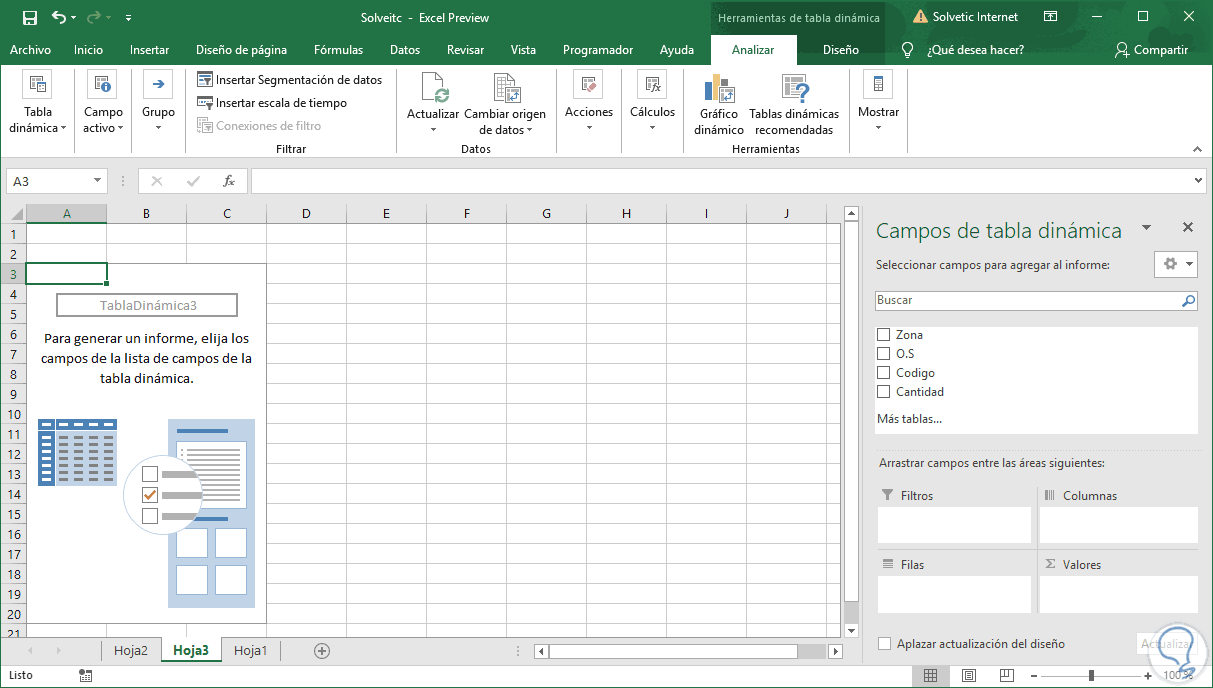Open the field list gear settings dropdown
Viewport: 1213px width, 688px height.
point(1177,264)
